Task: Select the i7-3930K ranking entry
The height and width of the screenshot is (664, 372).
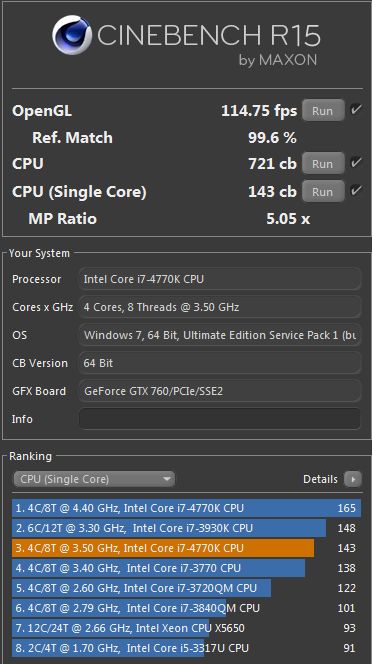Action: tap(186, 528)
